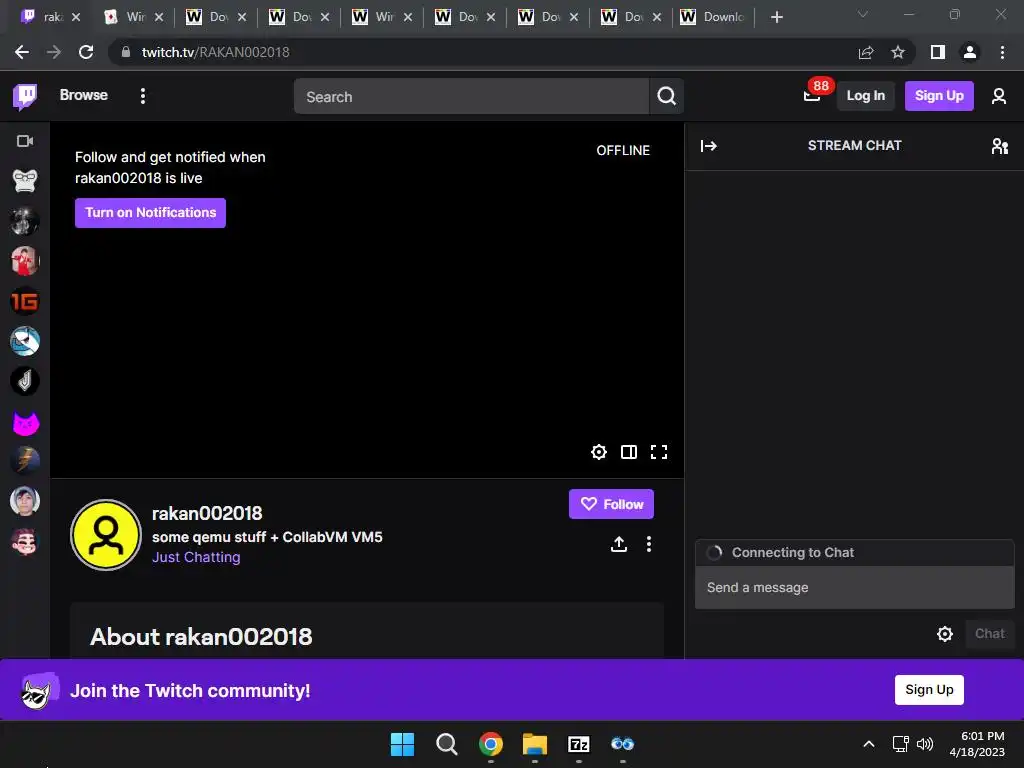Viewport: 1024px width, 768px height.
Task: Open the user profile icon at top right
Action: click(x=999, y=96)
